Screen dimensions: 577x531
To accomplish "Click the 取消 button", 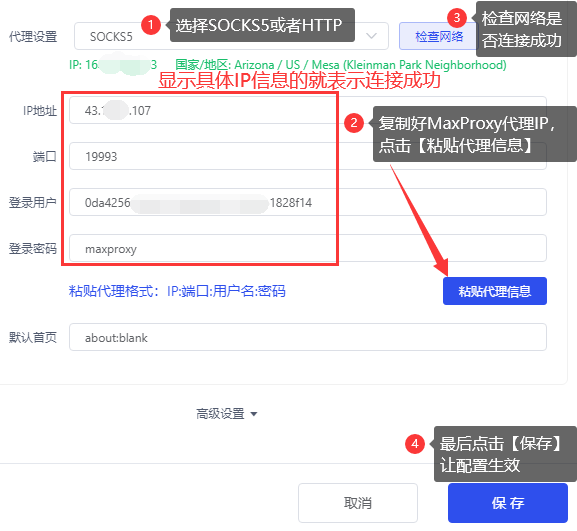I will click(358, 503).
